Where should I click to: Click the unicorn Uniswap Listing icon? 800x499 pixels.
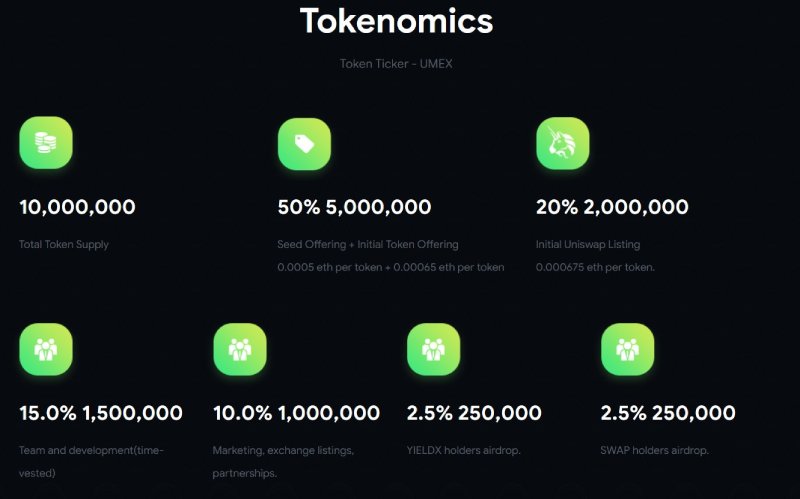pyautogui.click(x=562, y=143)
